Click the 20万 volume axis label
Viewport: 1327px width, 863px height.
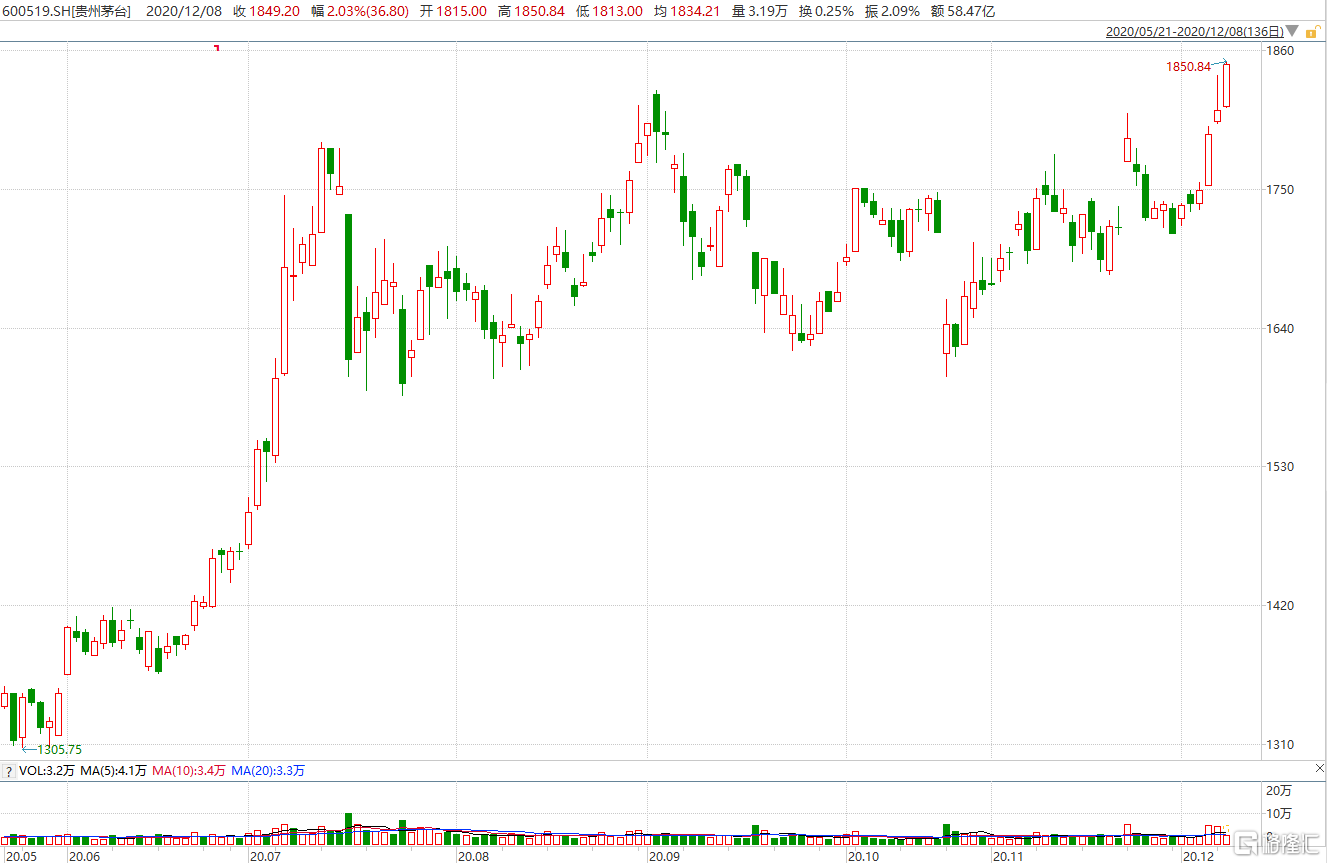(1277, 790)
